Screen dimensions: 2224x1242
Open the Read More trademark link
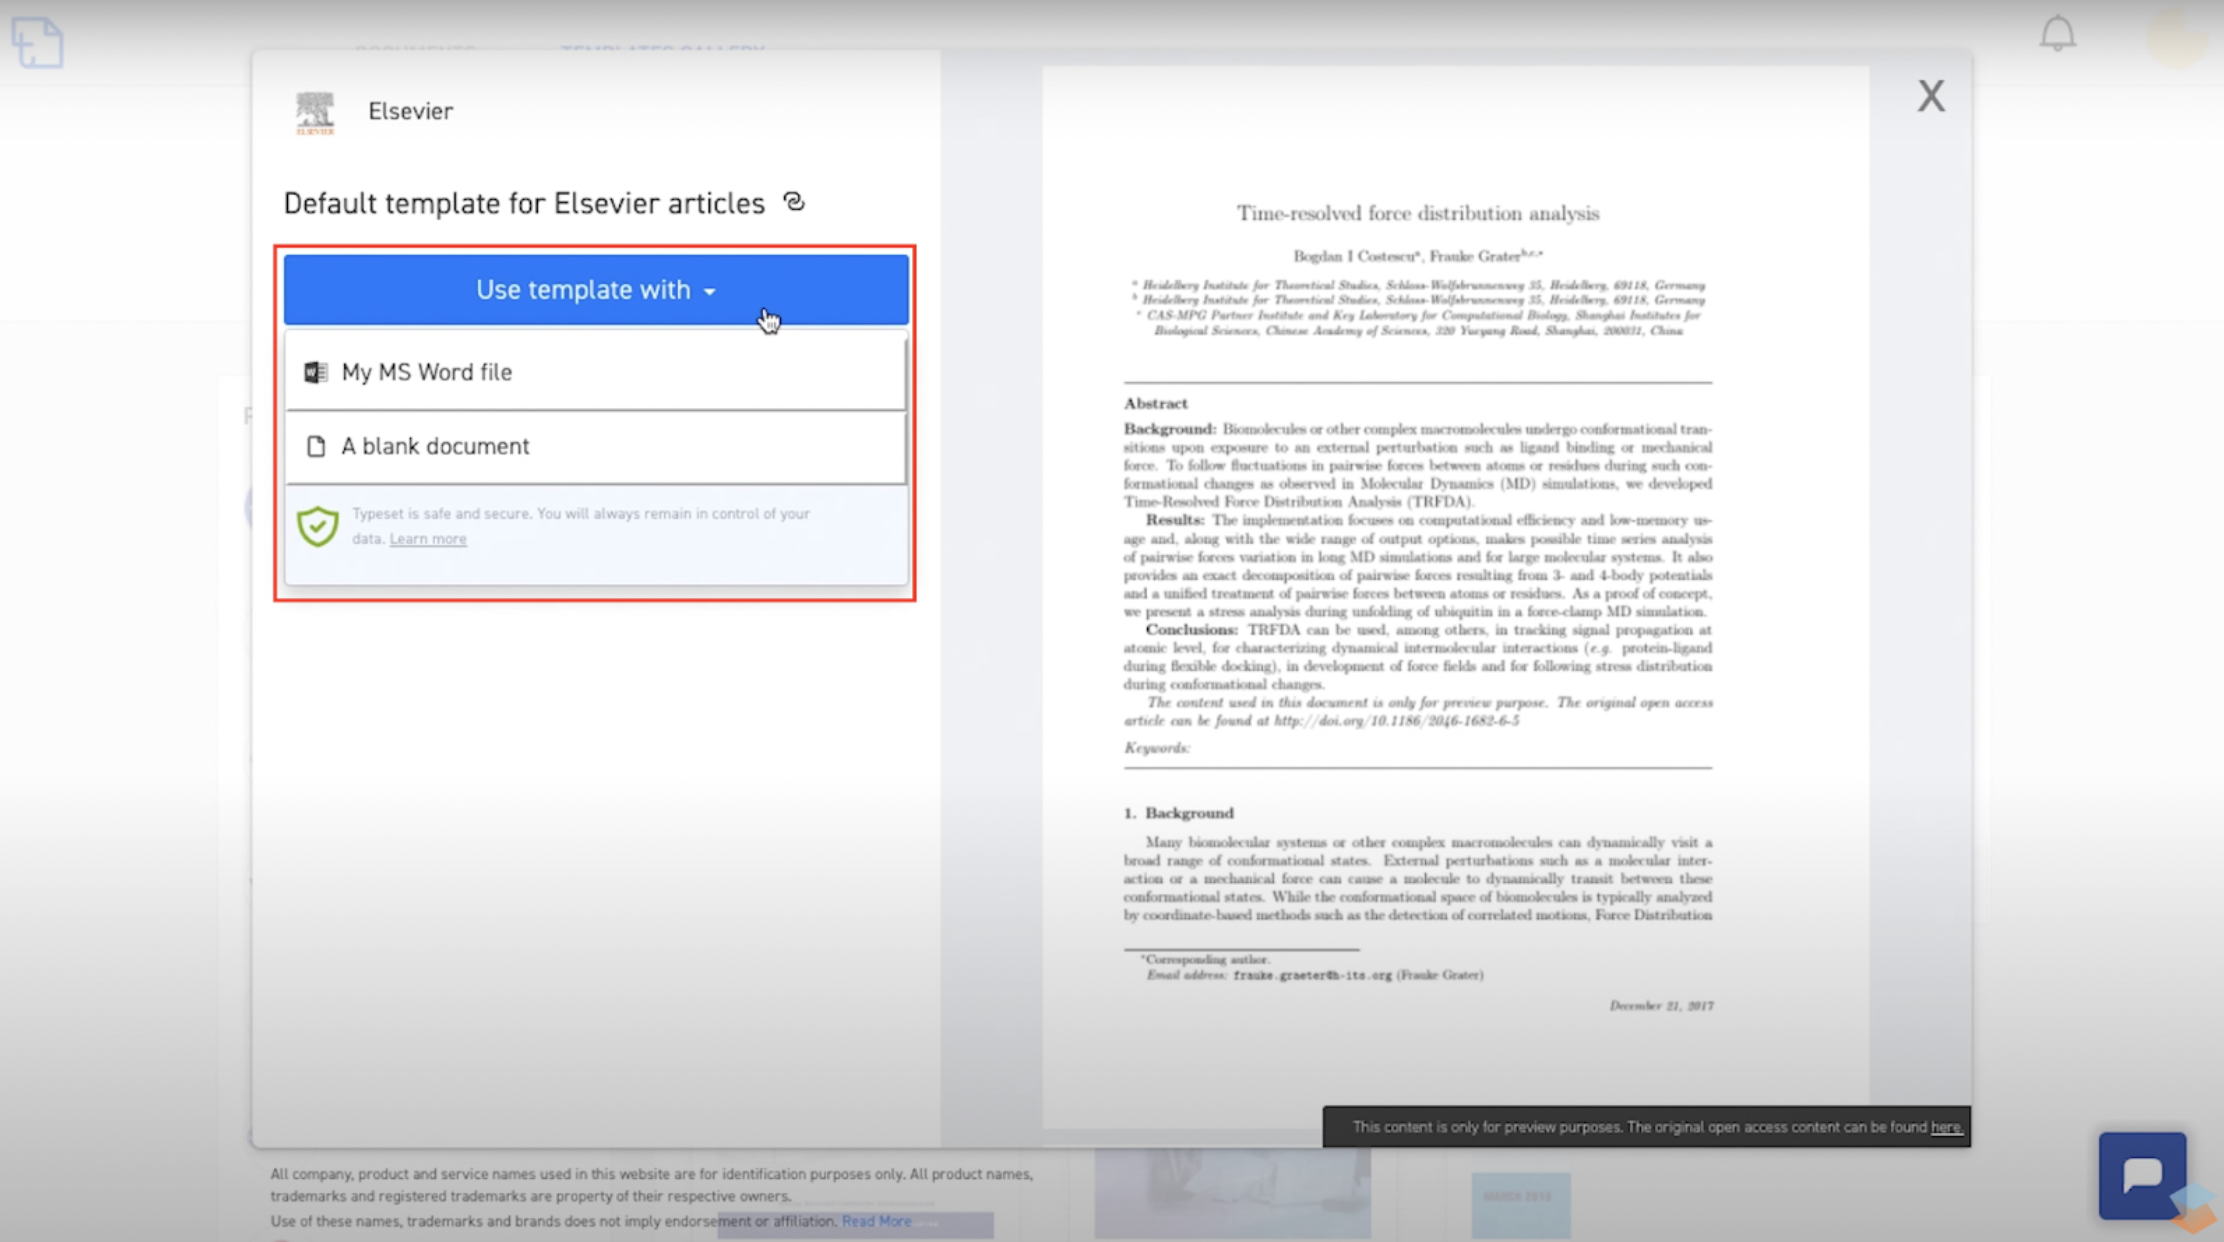pos(876,1221)
